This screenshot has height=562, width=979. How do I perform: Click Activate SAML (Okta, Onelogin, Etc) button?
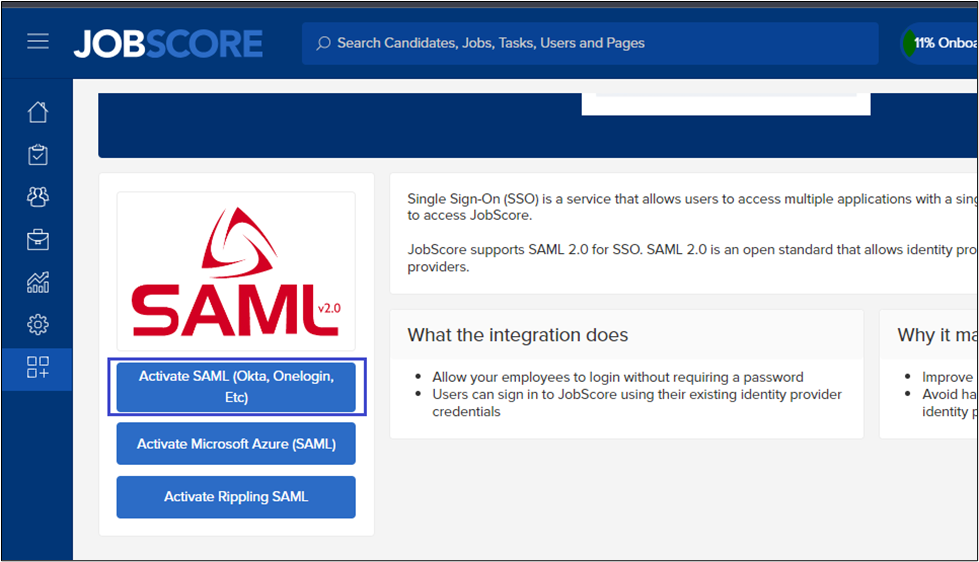pyautogui.click(x=236, y=386)
